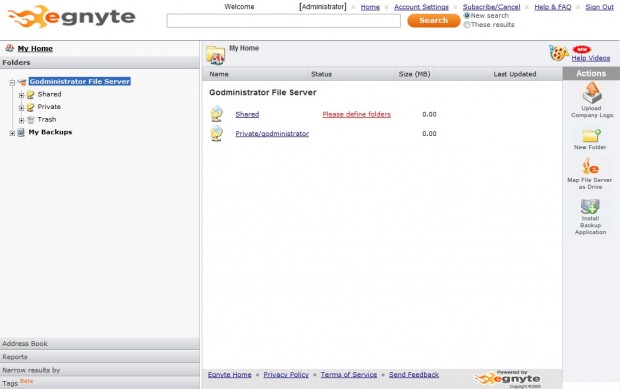This screenshot has width=620, height=389.
Task: Open the Home link in top navigation
Action: [x=370, y=7]
